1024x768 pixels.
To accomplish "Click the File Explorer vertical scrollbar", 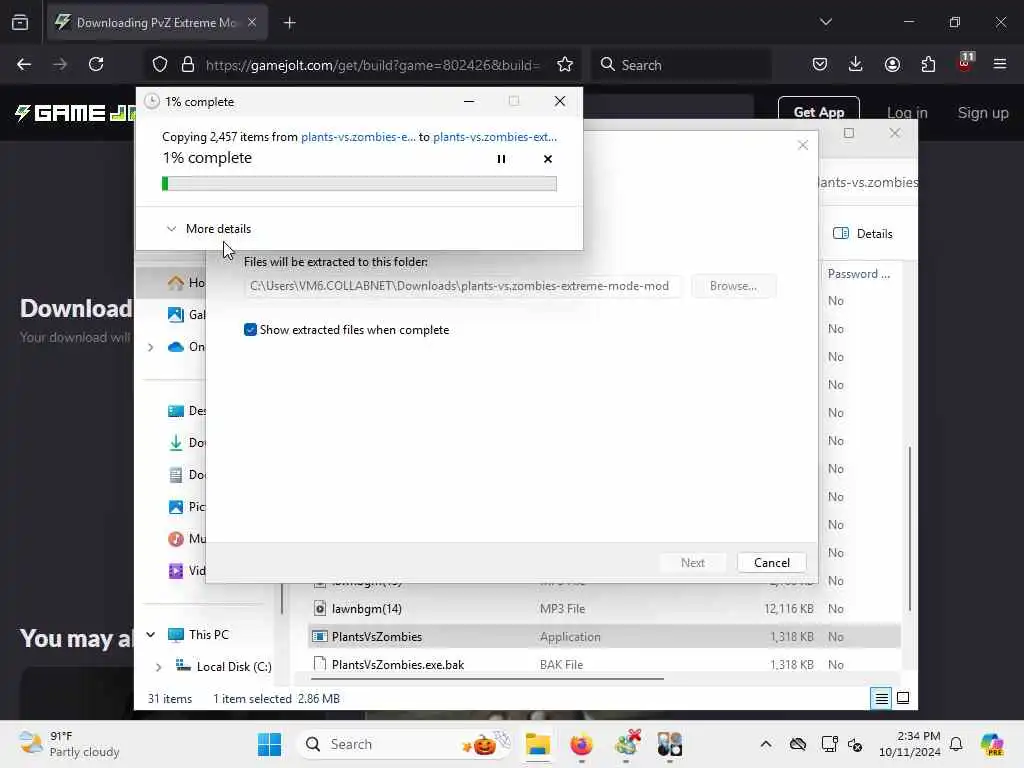I will tap(909, 529).
